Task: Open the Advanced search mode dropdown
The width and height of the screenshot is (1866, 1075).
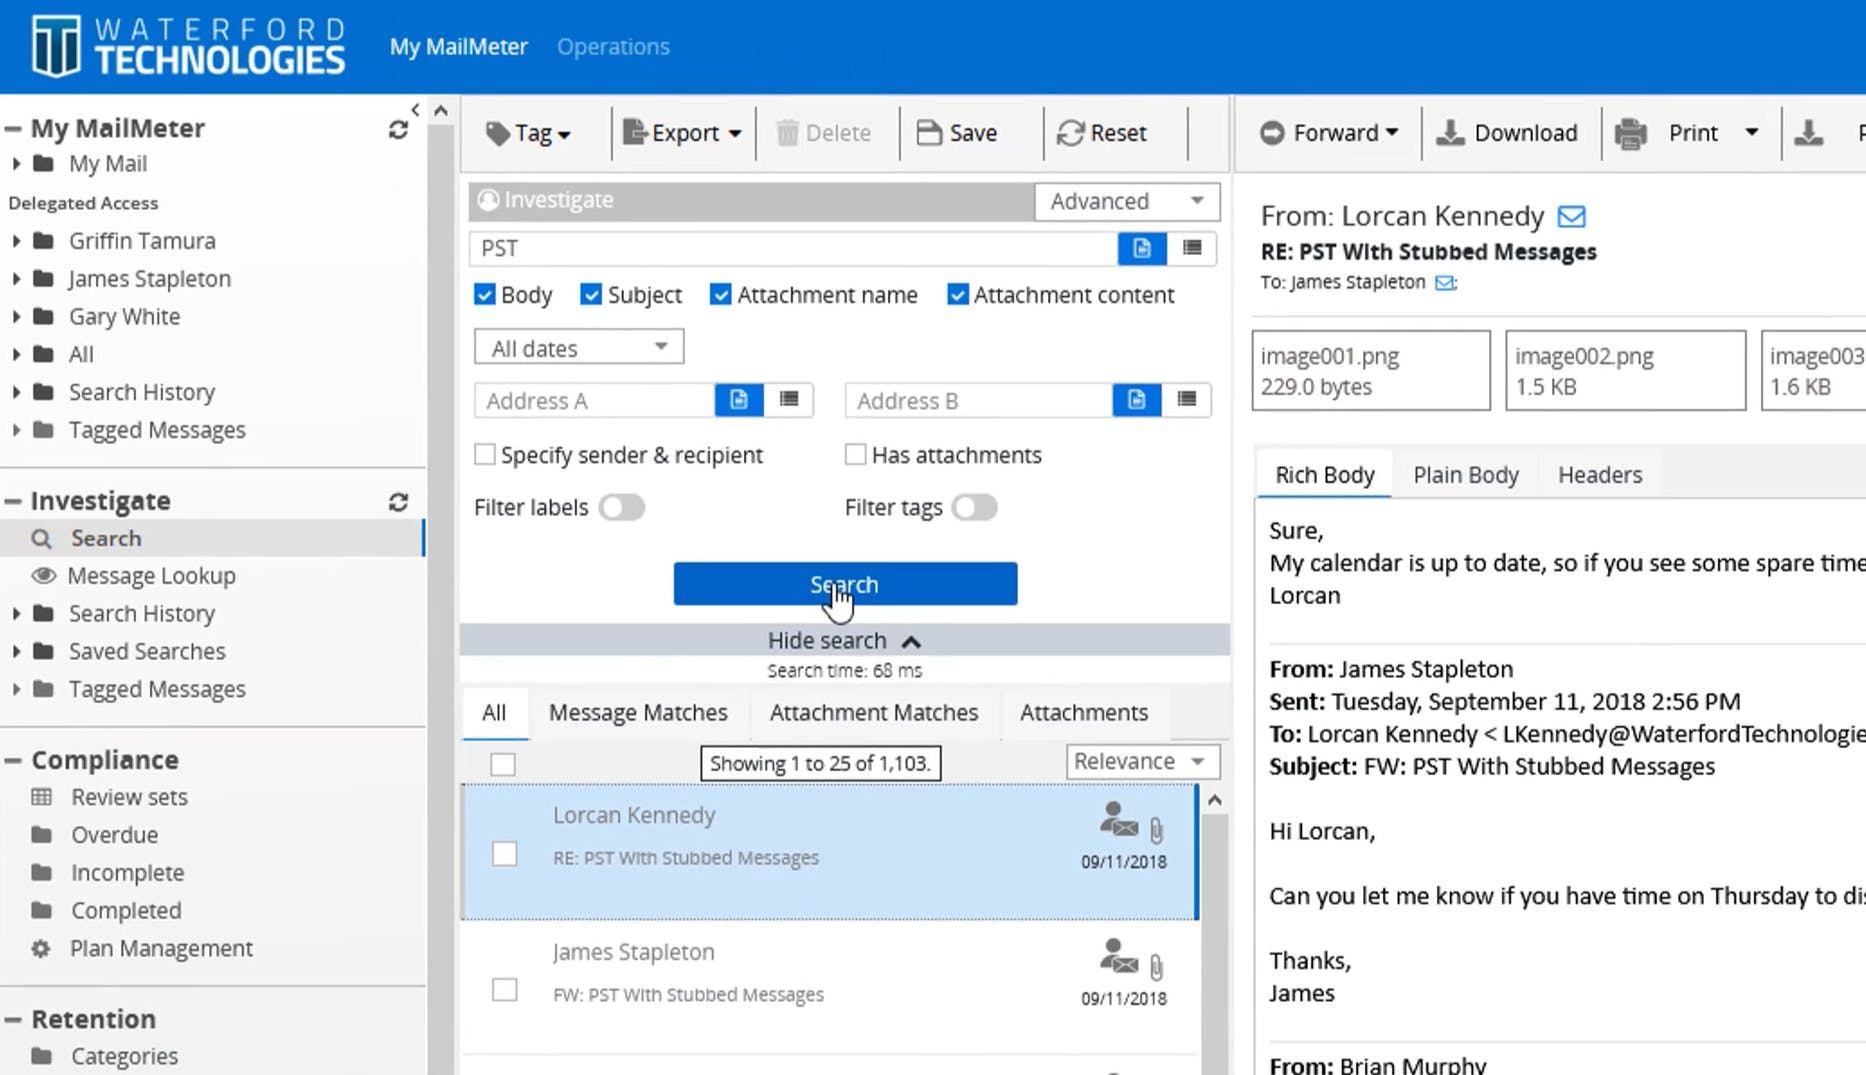Action: tap(1127, 201)
